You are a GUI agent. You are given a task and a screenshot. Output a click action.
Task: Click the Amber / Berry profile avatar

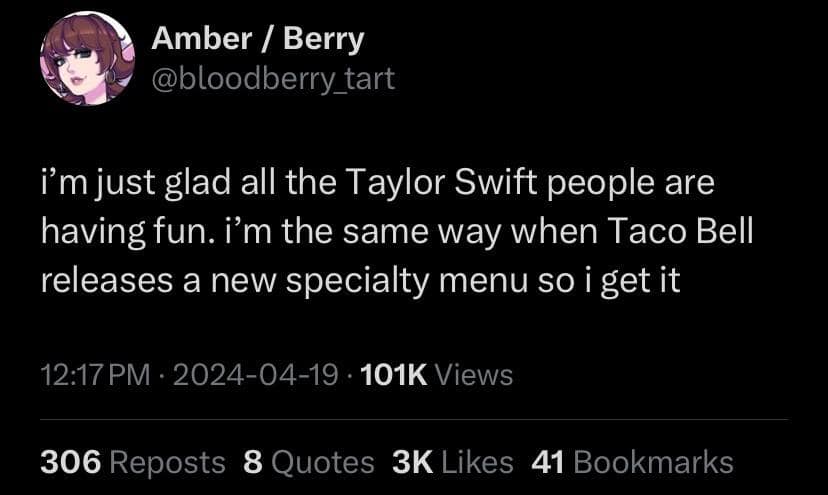(87, 59)
